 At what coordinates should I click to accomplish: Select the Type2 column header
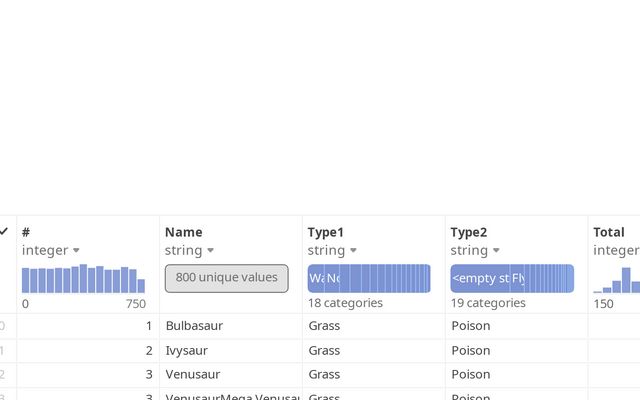[469, 232]
